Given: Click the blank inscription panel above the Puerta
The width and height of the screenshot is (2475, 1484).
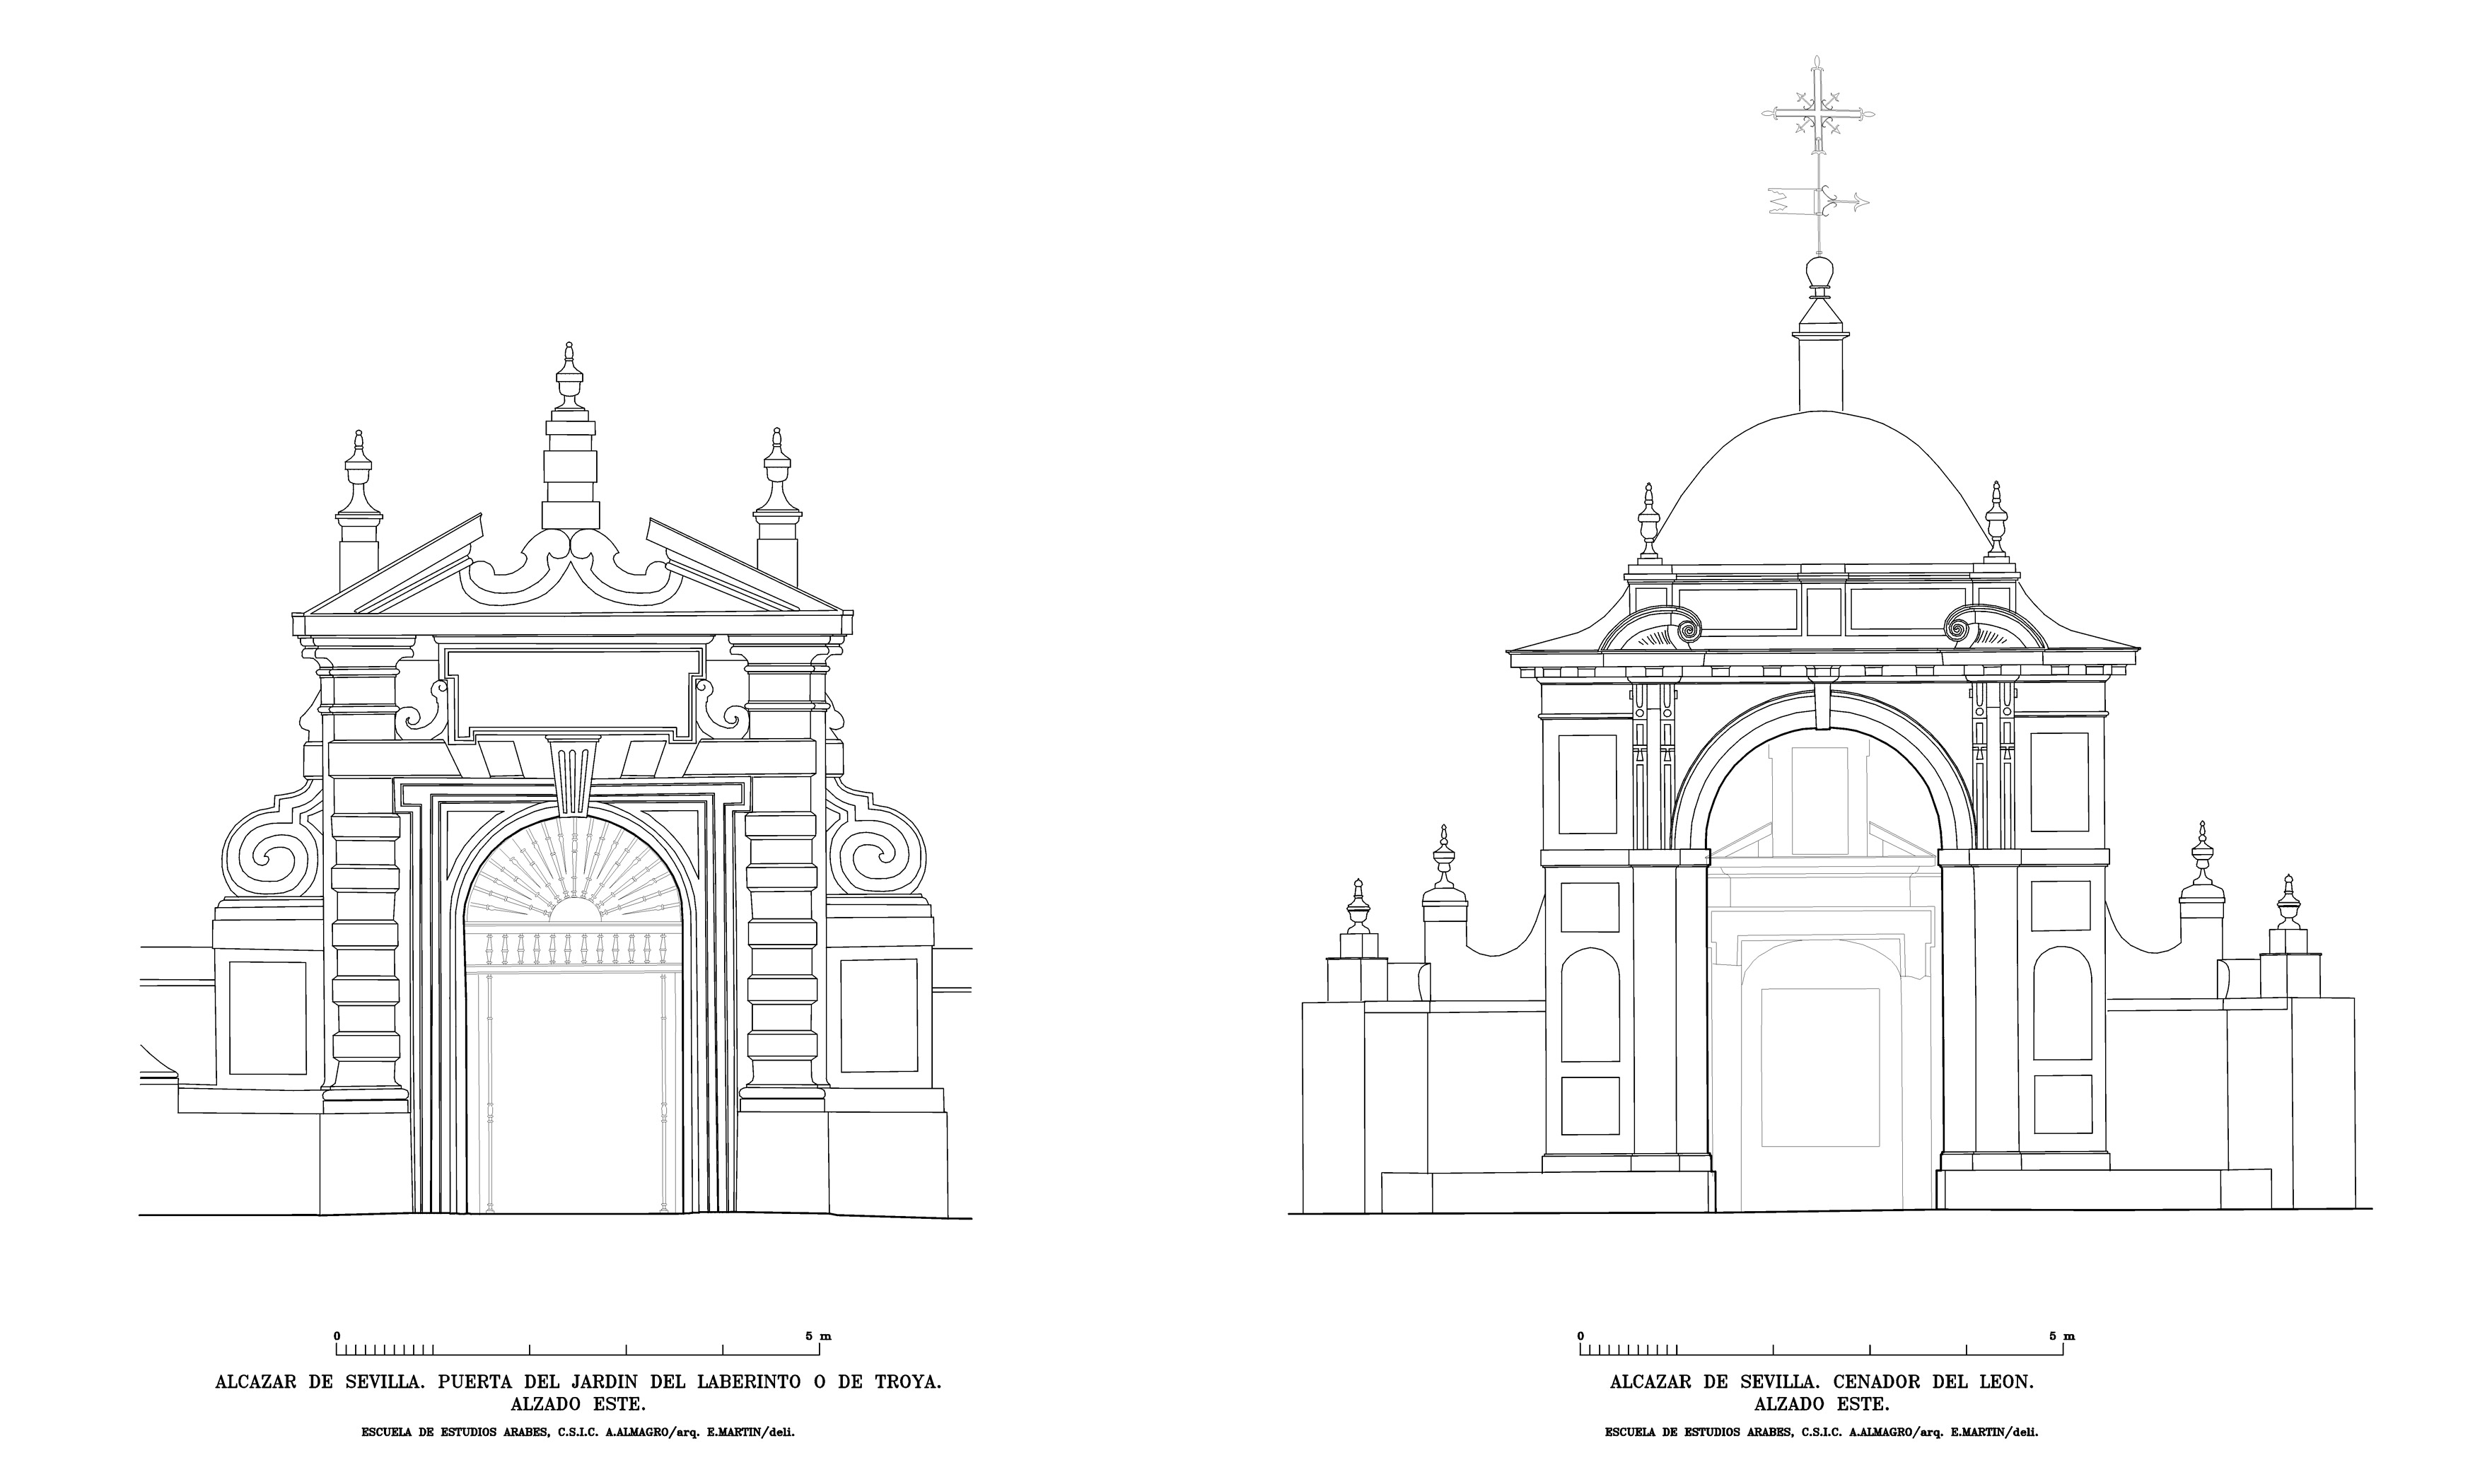Looking at the screenshot, I should click(574, 693).
